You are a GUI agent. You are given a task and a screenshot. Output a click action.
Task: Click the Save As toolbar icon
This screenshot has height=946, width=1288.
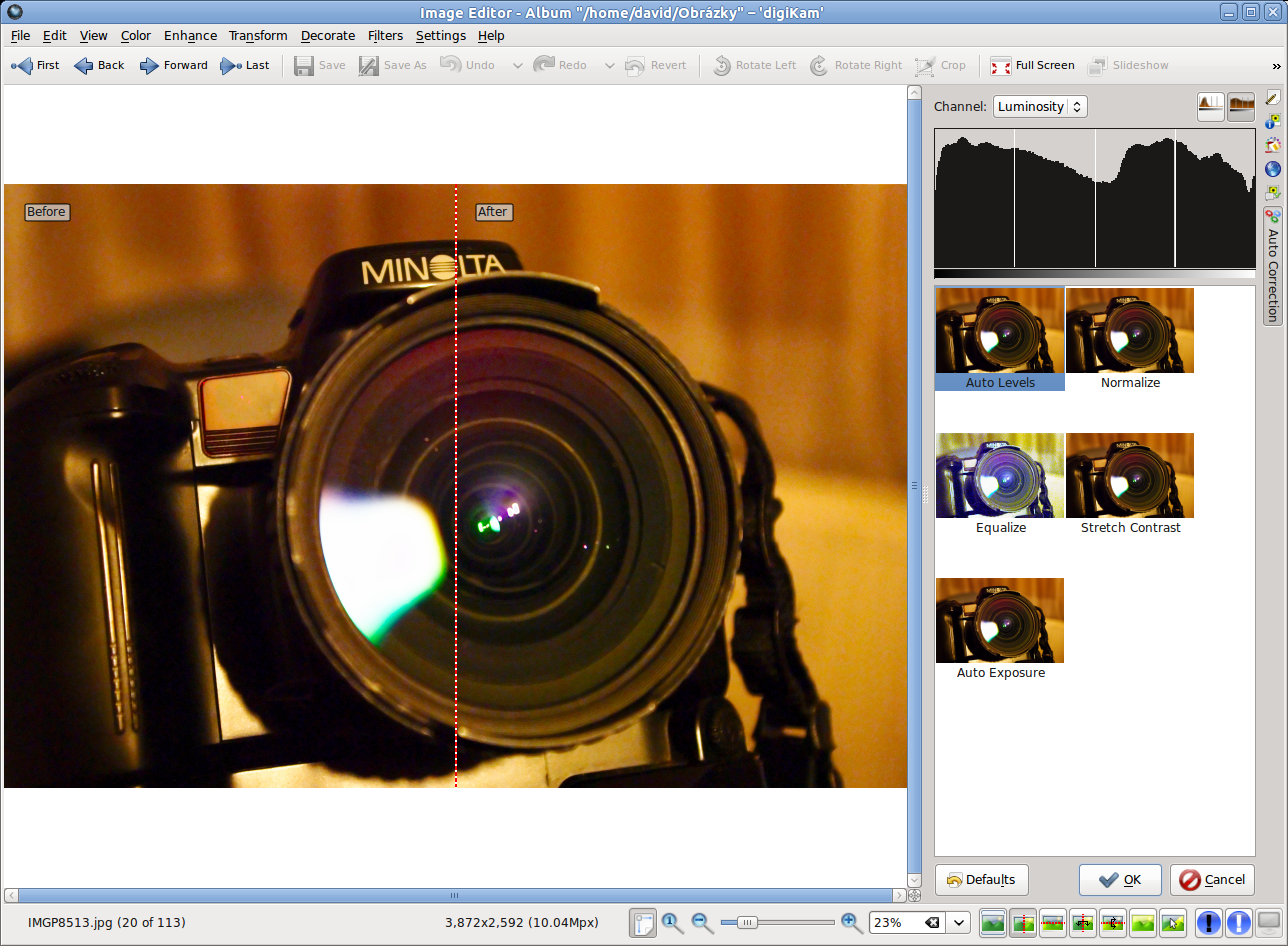pyautogui.click(x=393, y=65)
